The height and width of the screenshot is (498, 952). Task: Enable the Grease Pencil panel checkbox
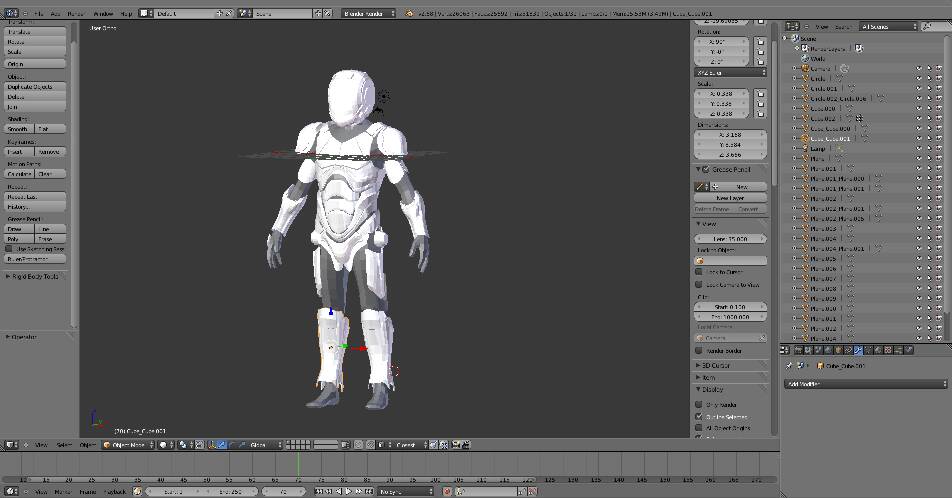706,169
